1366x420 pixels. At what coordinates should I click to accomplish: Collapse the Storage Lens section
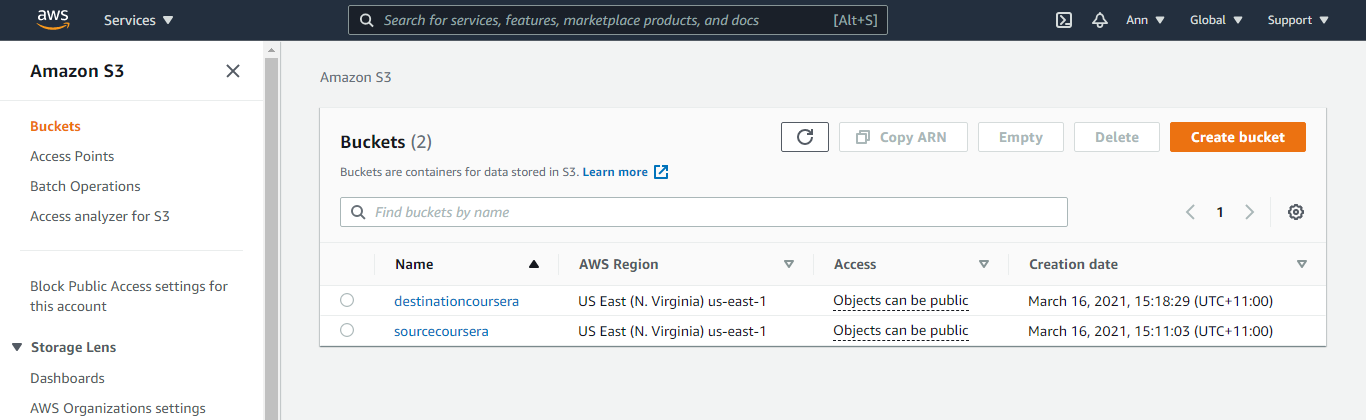(x=17, y=347)
